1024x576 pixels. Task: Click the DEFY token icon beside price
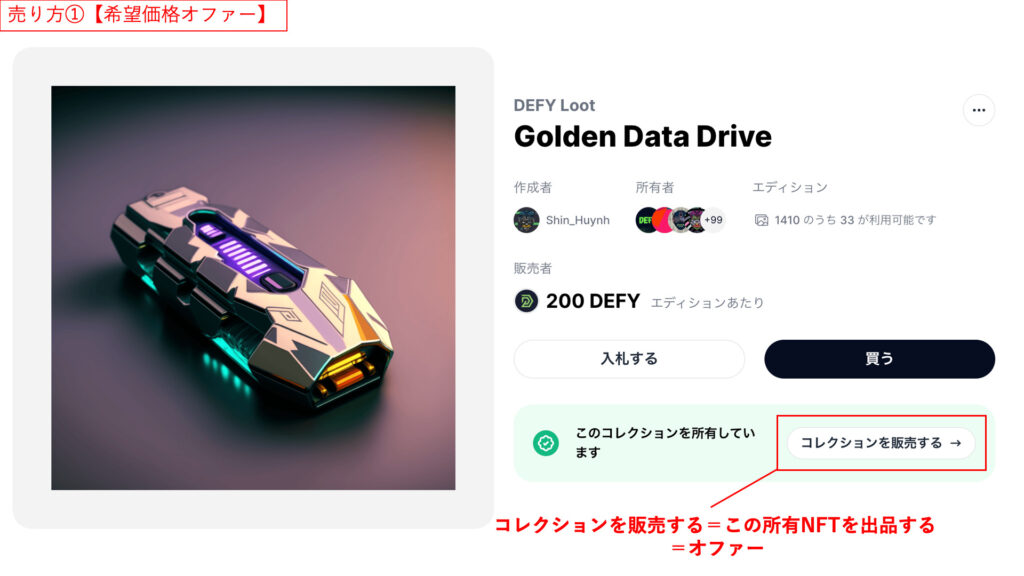click(526, 301)
